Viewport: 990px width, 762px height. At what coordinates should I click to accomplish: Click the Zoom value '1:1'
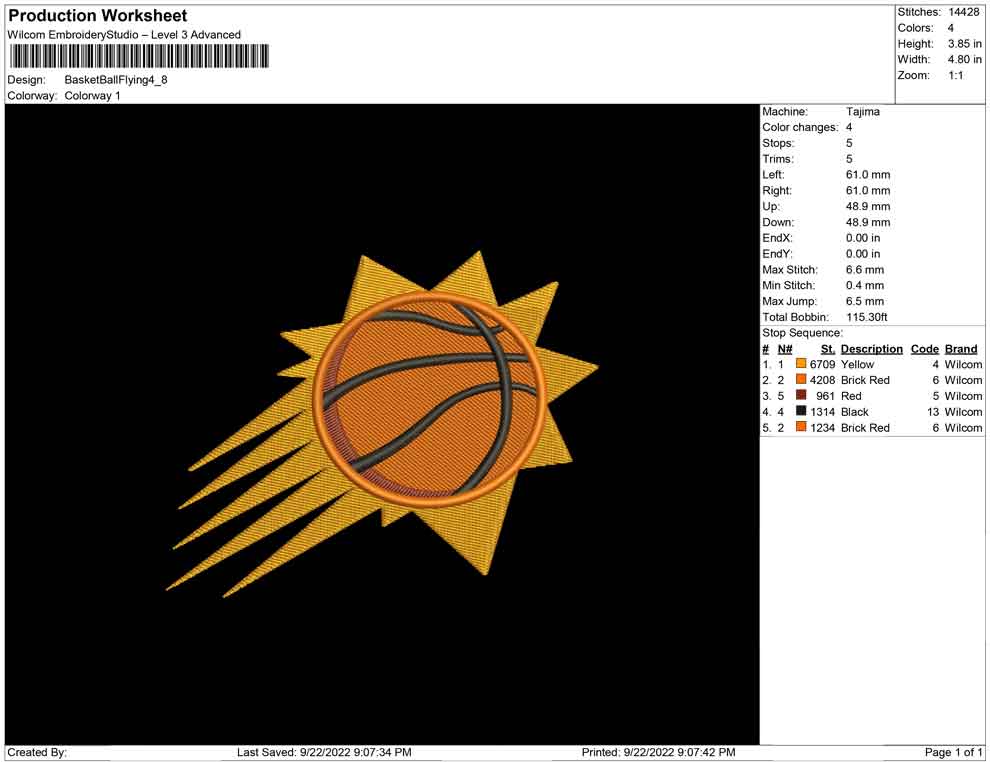(x=955, y=75)
